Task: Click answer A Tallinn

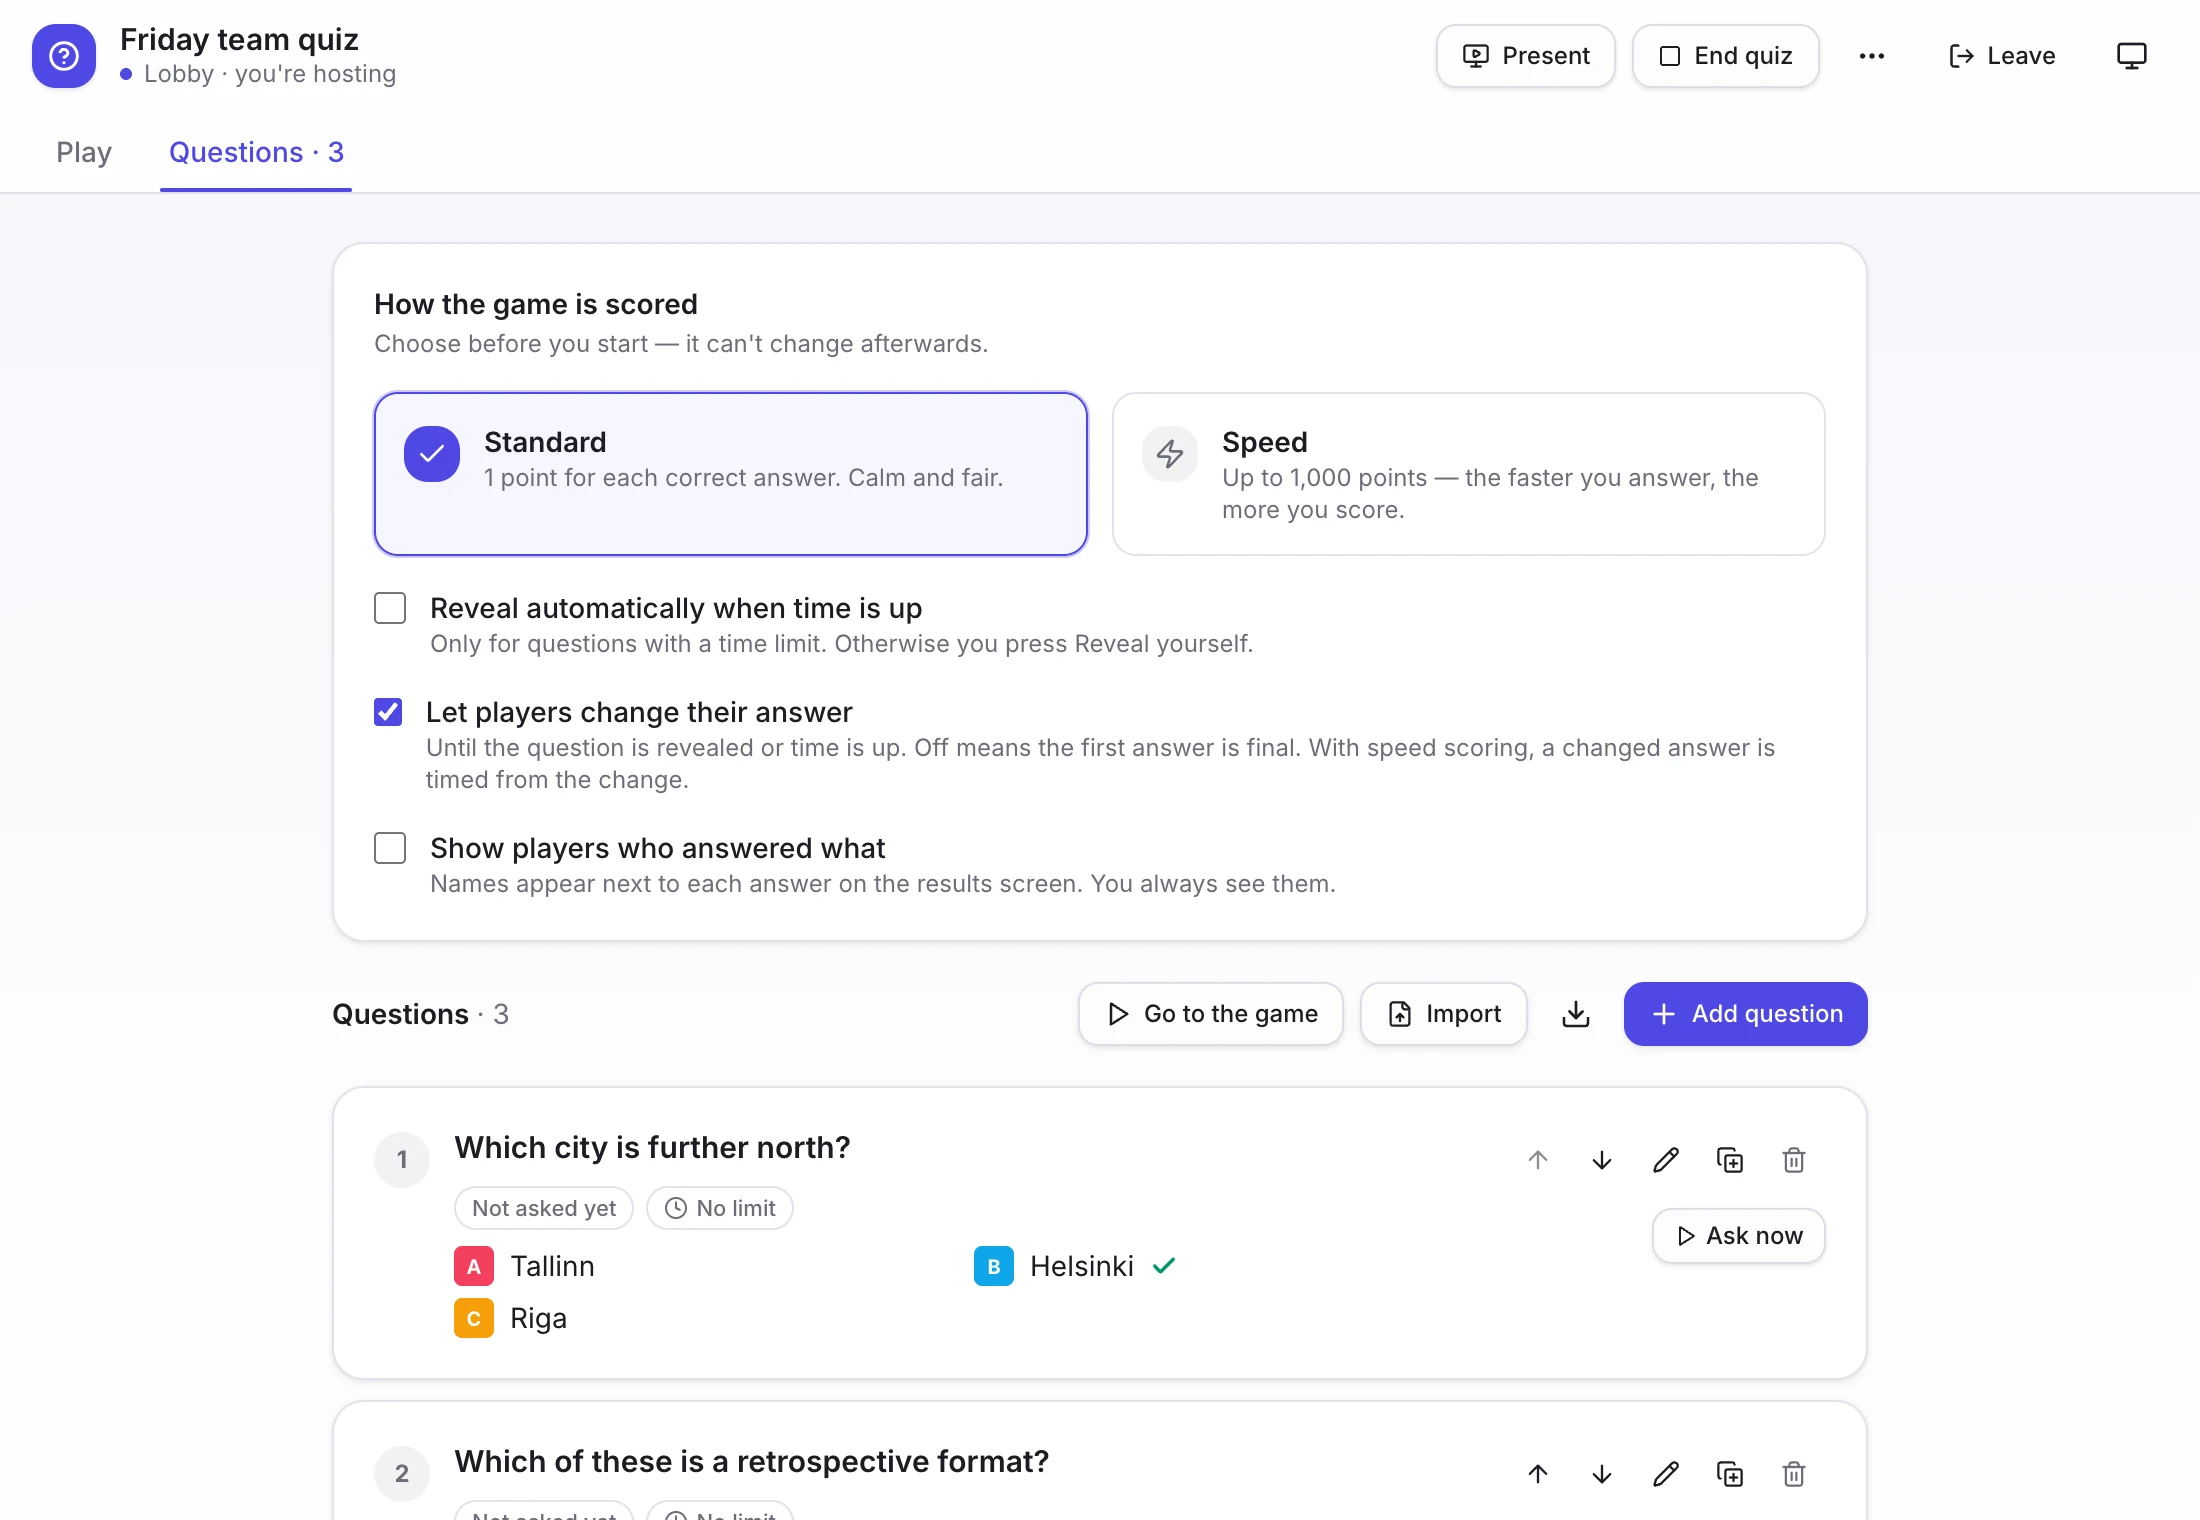Action: click(525, 1266)
